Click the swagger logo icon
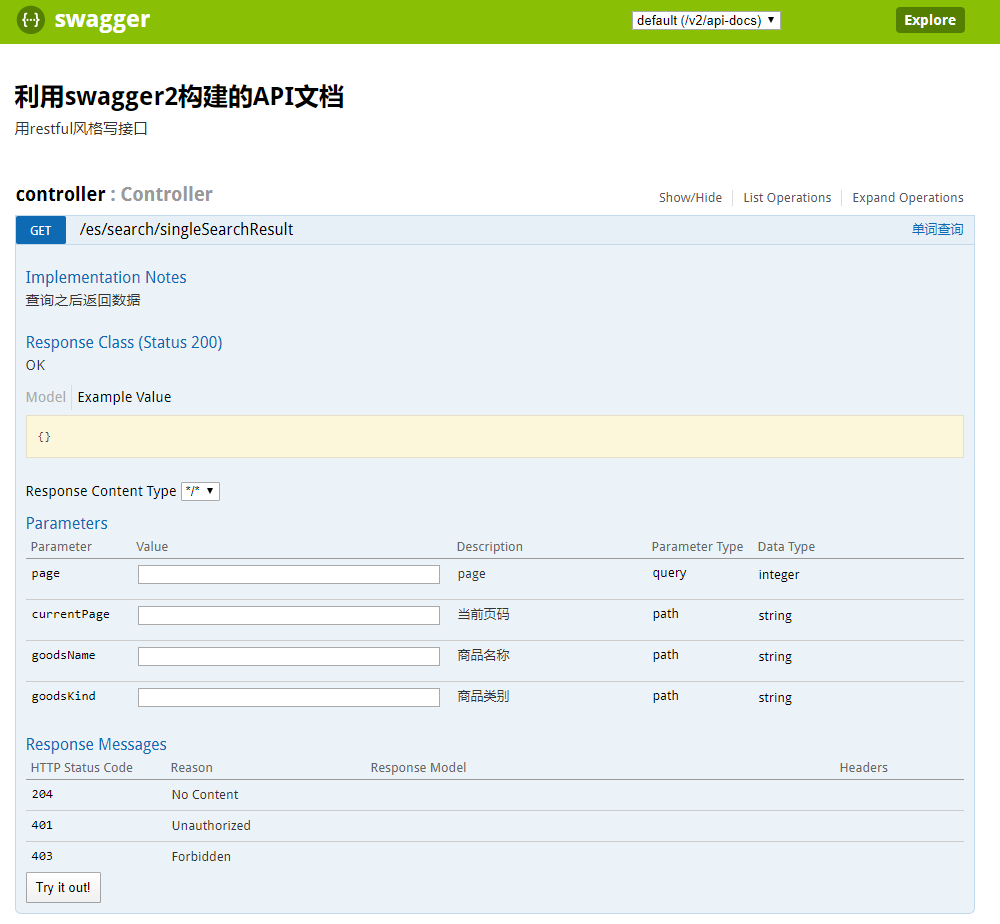This screenshot has height=924, width=1000. 31,20
